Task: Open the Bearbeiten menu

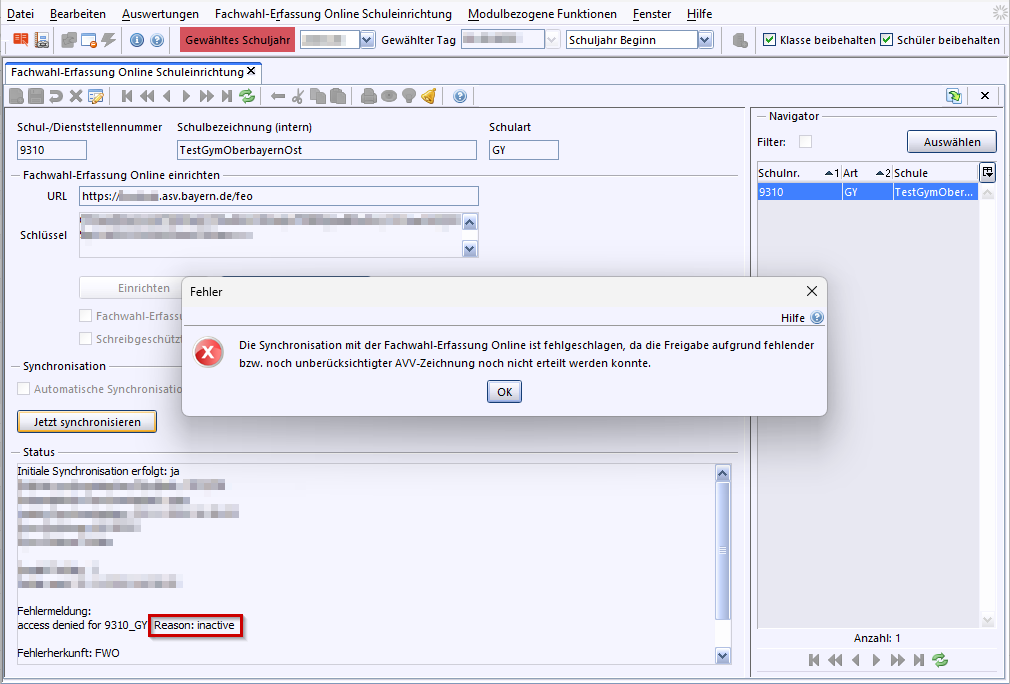Action: (77, 14)
